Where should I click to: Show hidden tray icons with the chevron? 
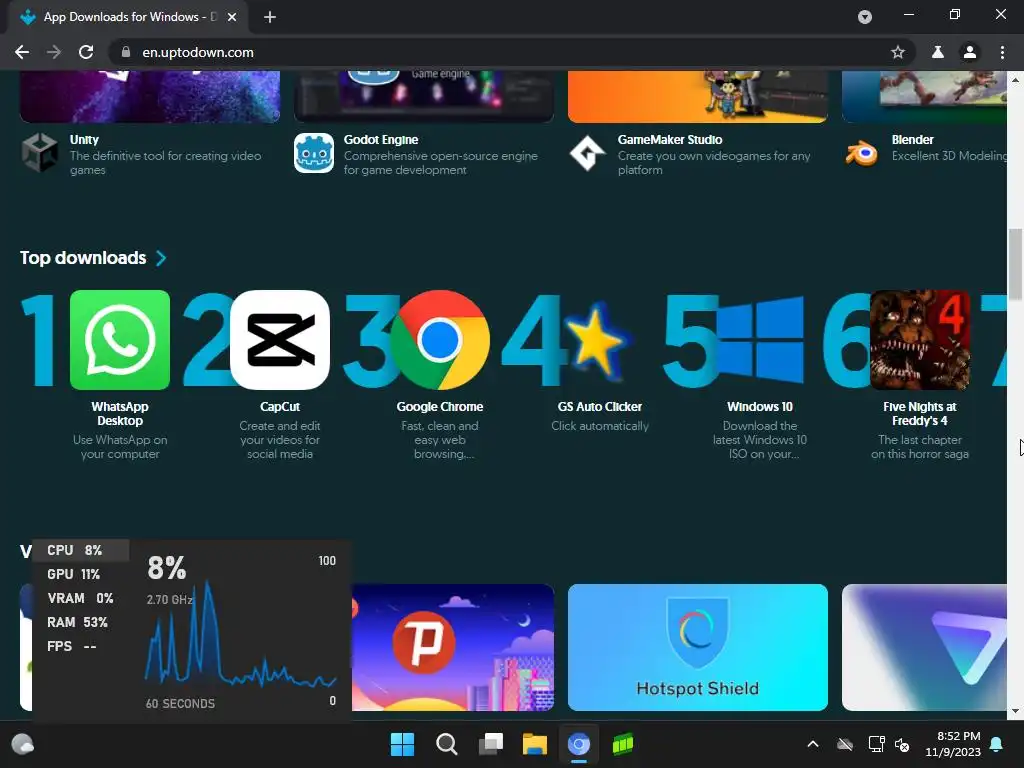pos(813,744)
